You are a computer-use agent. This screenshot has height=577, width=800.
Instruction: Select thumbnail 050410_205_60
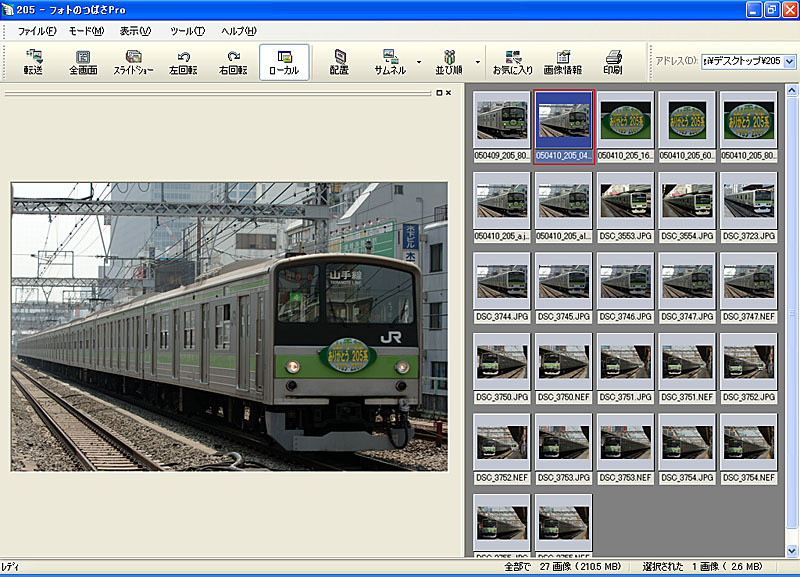tap(687, 127)
